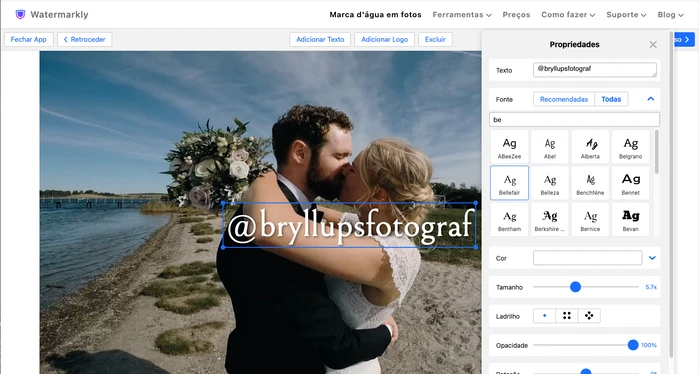Click the font list scrollbar

[x=657, y=152]
